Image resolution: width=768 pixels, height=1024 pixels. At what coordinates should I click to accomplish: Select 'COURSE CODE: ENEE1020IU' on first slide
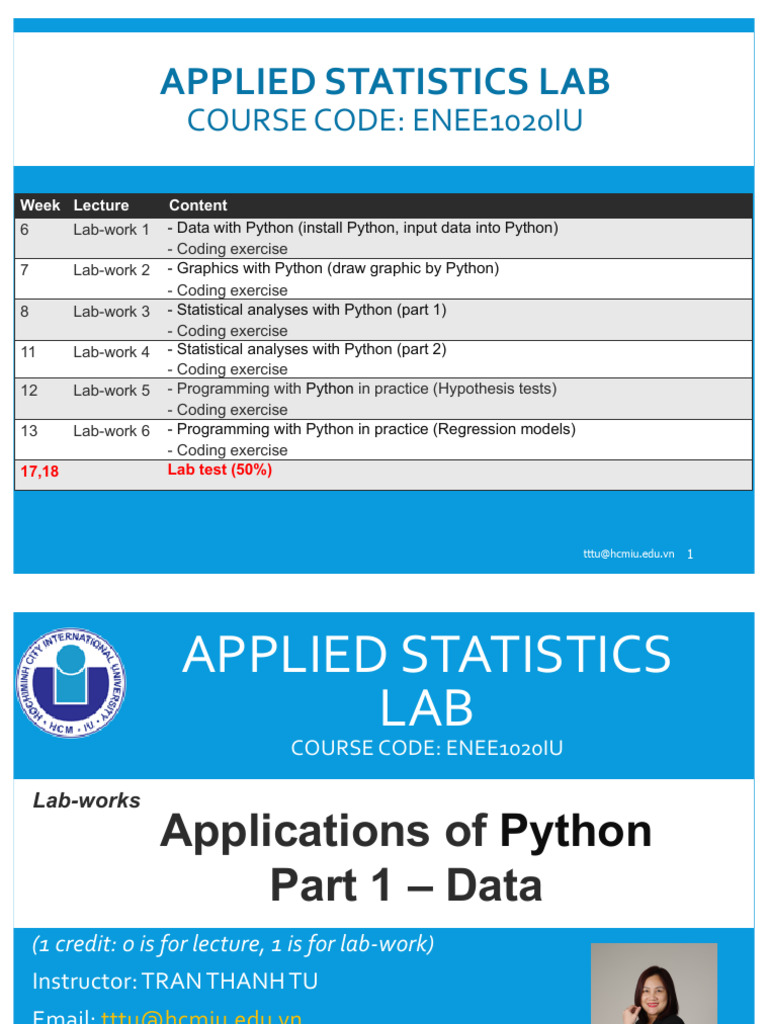click(385, 121)
